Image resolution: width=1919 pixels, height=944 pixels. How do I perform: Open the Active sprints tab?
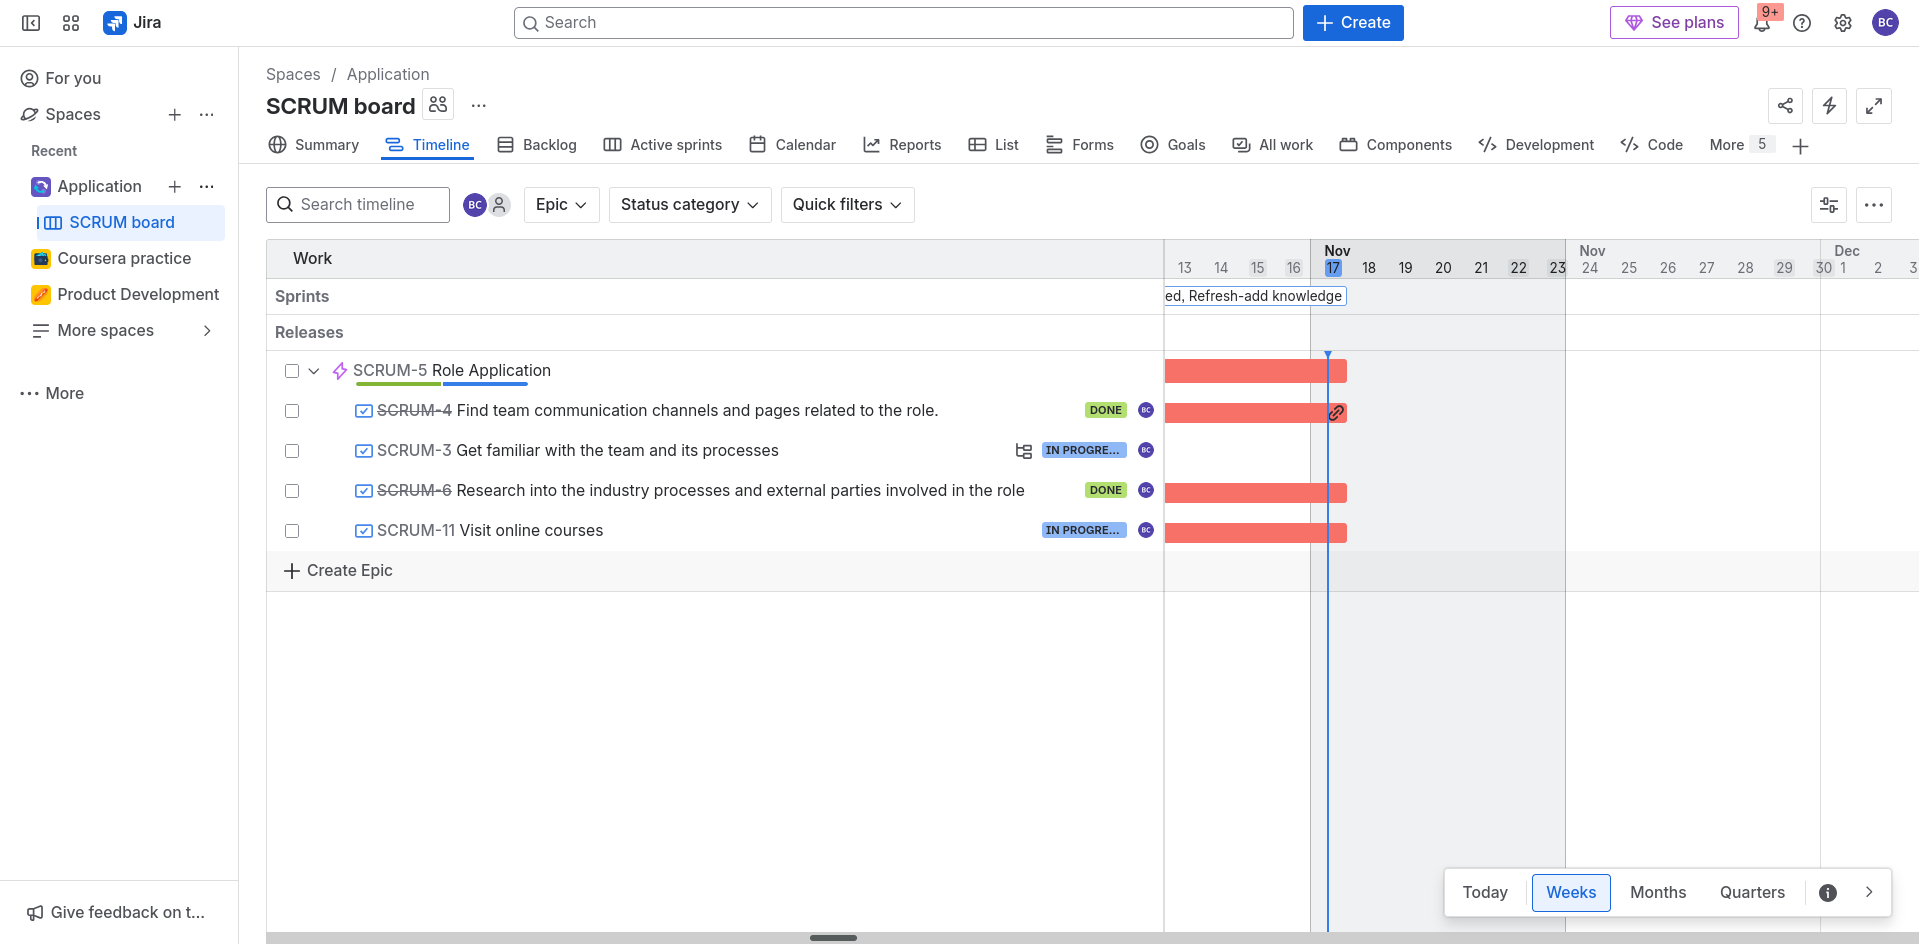point(662,145)
